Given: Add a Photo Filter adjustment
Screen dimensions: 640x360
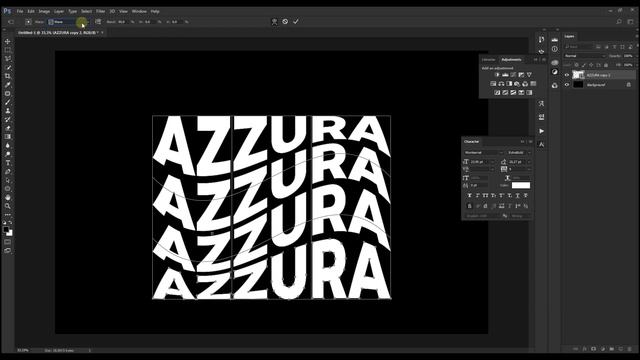Looking at the screenshot, I should click(x=517, y=84).
